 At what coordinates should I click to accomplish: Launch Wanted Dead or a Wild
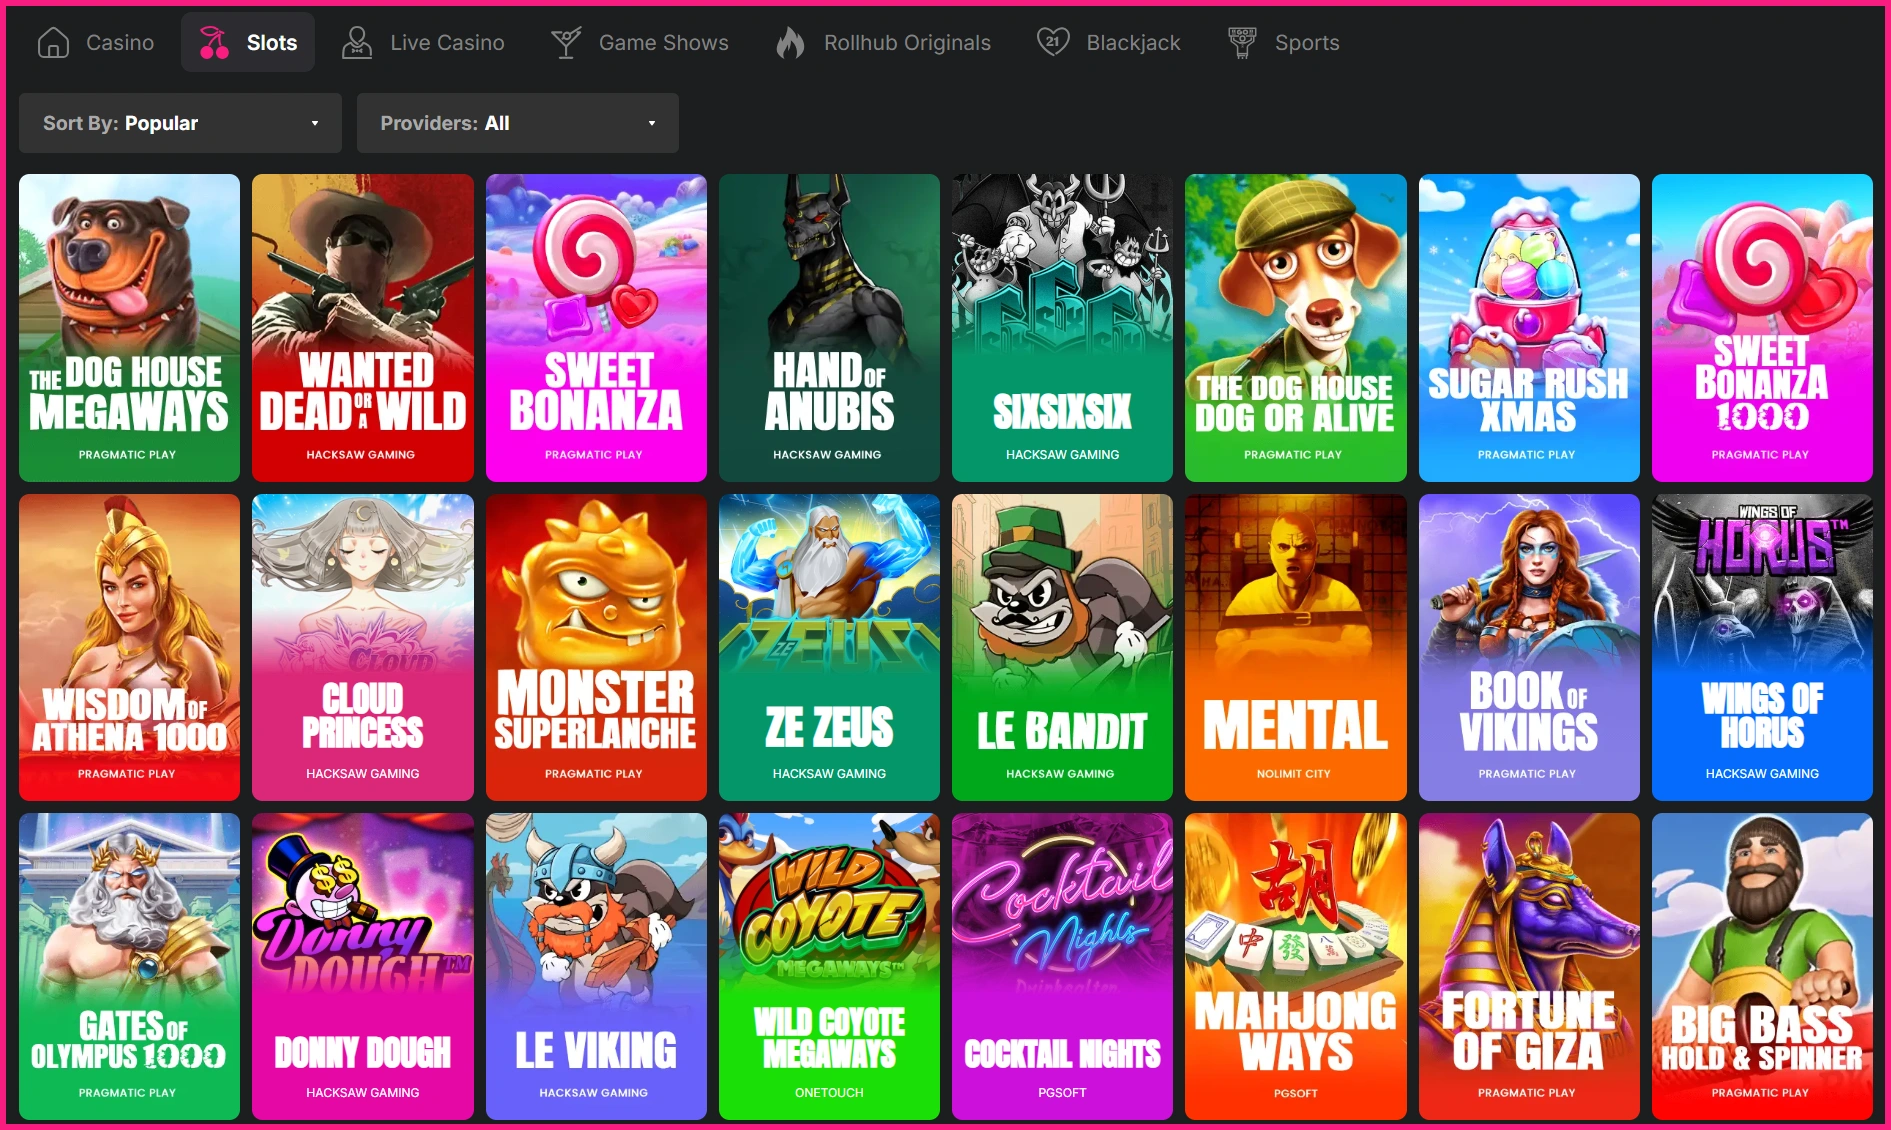tap(363, 328)
